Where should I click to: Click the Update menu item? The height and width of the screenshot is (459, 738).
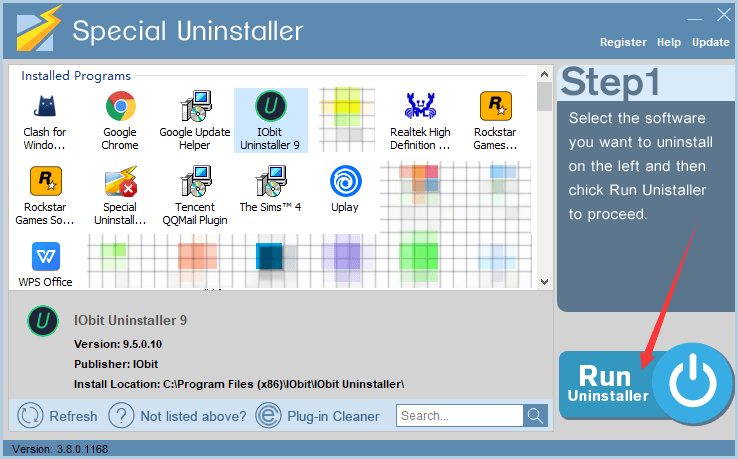(x=711, y=42)
